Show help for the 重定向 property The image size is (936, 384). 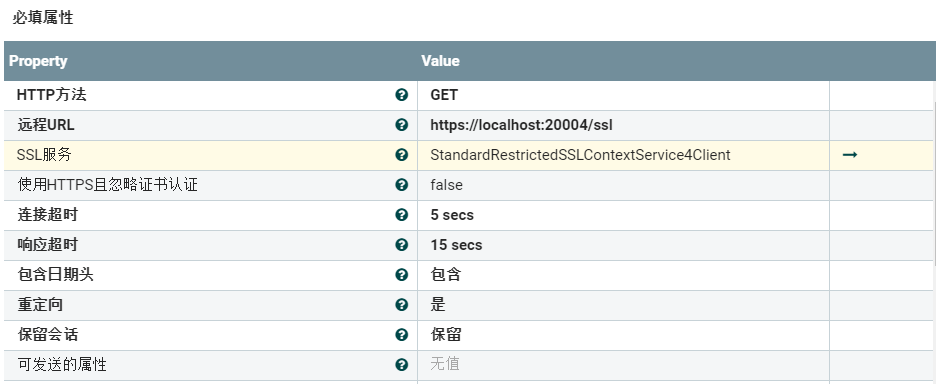402,305
